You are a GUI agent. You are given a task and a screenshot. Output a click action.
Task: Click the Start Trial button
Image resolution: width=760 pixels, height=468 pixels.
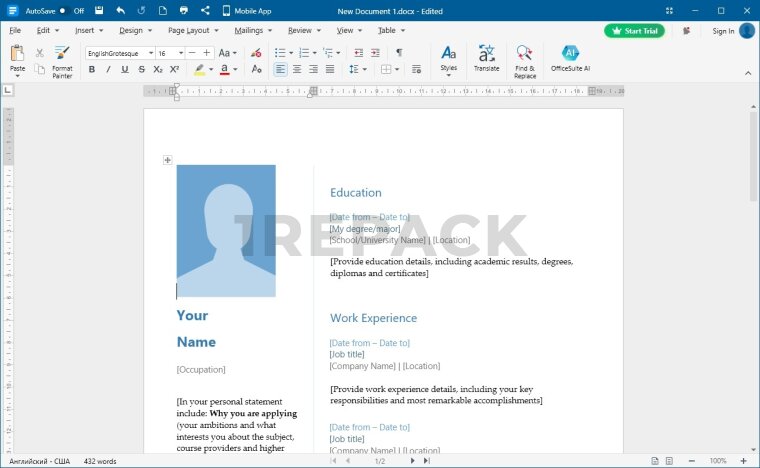pyautogui.click(x=634, y=31)
